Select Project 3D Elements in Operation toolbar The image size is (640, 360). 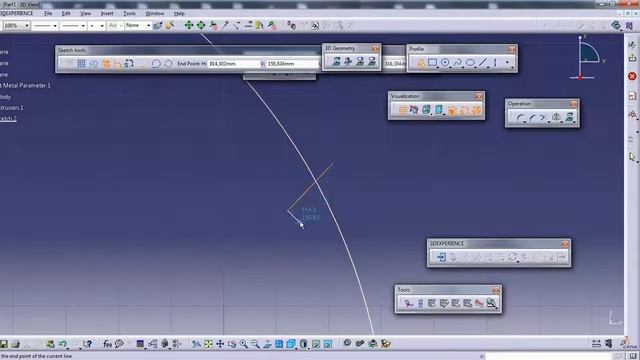pos(569,118)
